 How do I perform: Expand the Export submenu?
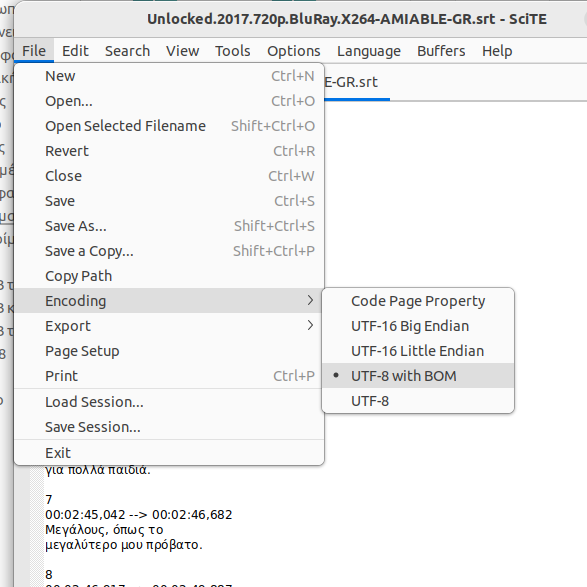click(x=169, y=326)
